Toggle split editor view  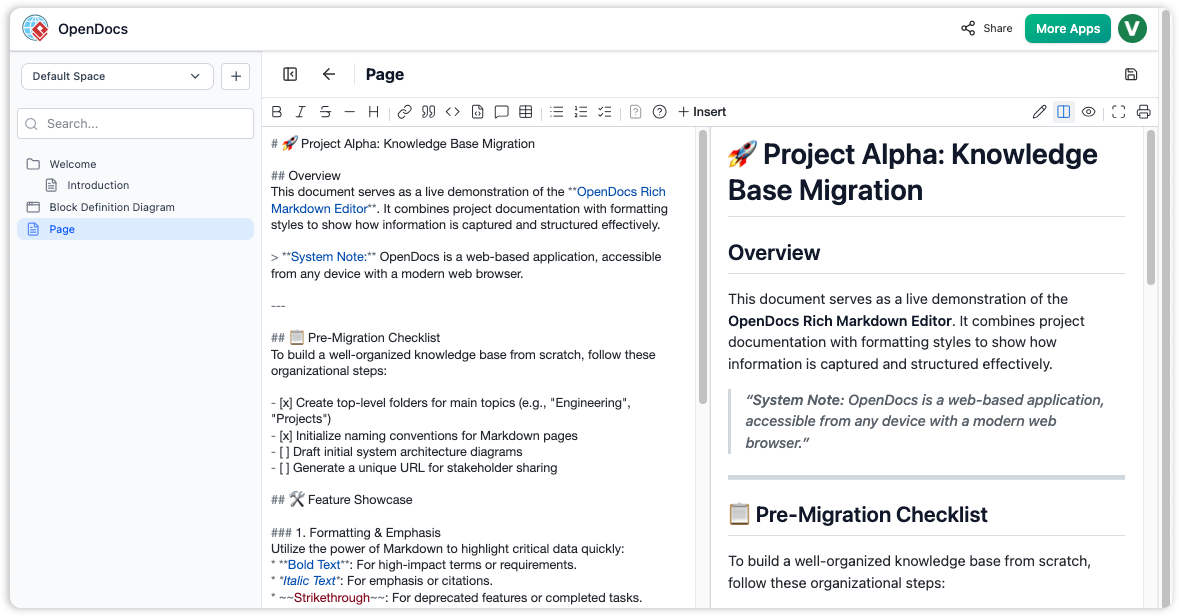point(1063,111)
